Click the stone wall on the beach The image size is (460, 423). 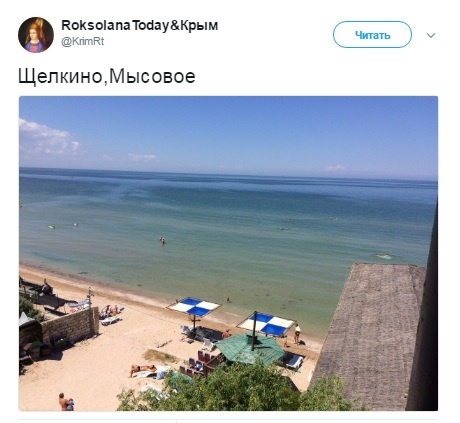click(71, 325)
